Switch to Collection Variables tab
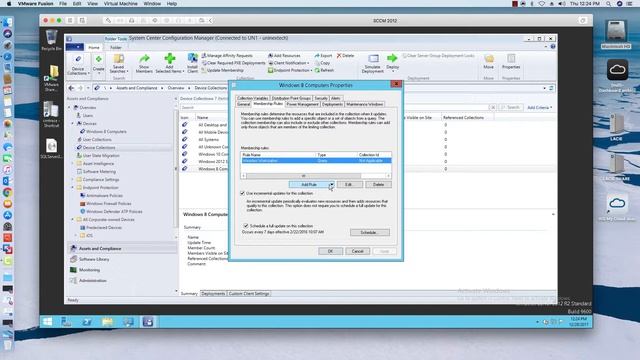 pyautogui.click(x=253, y=98)
